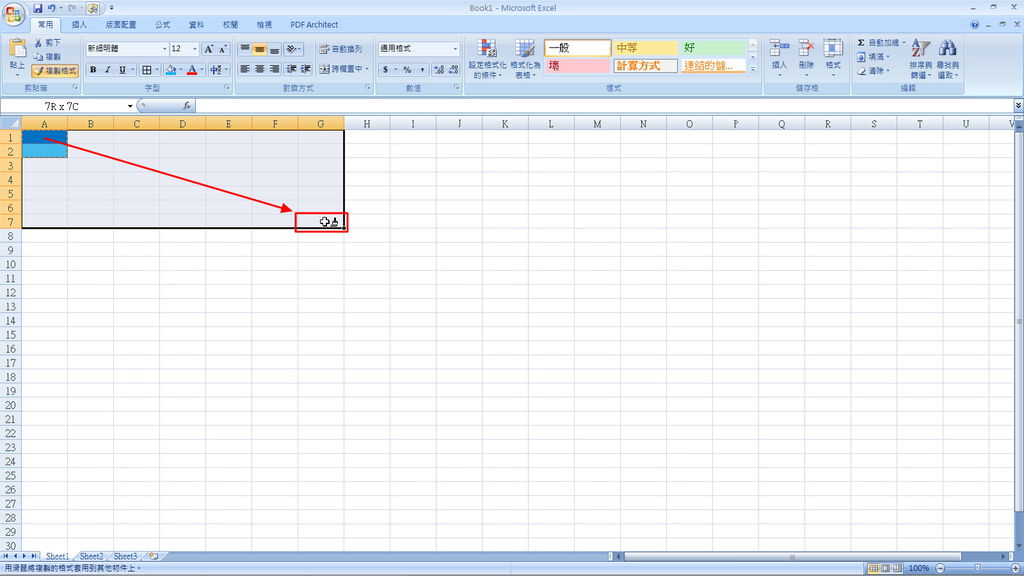Click merge and center 跨欄置中

pyautogui.click(x=340, y=69)
